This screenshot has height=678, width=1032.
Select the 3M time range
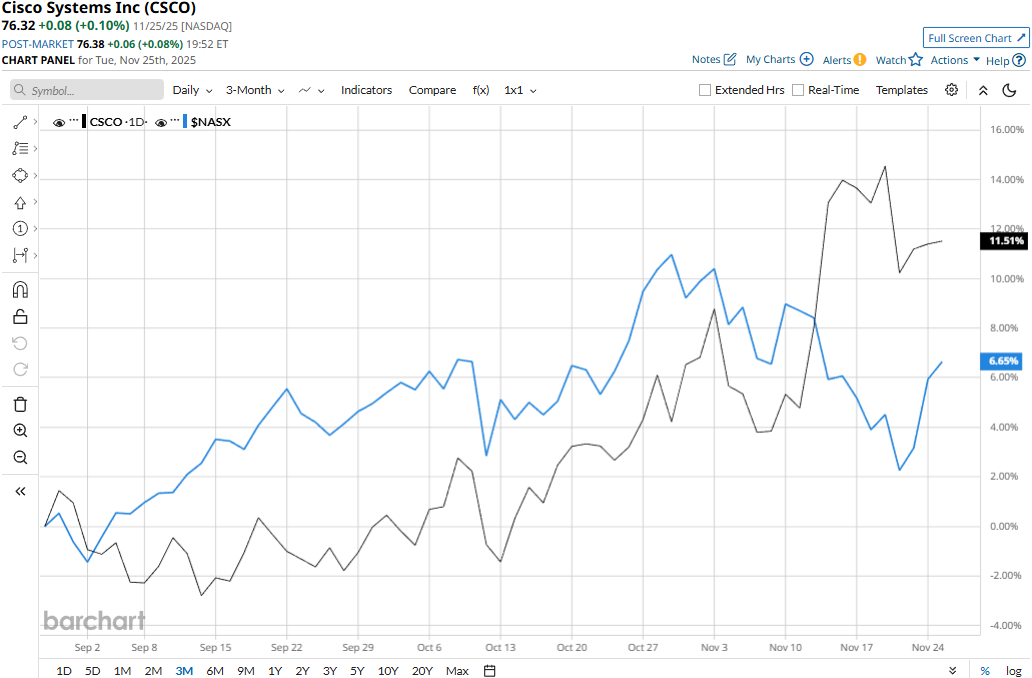point(184,671)
